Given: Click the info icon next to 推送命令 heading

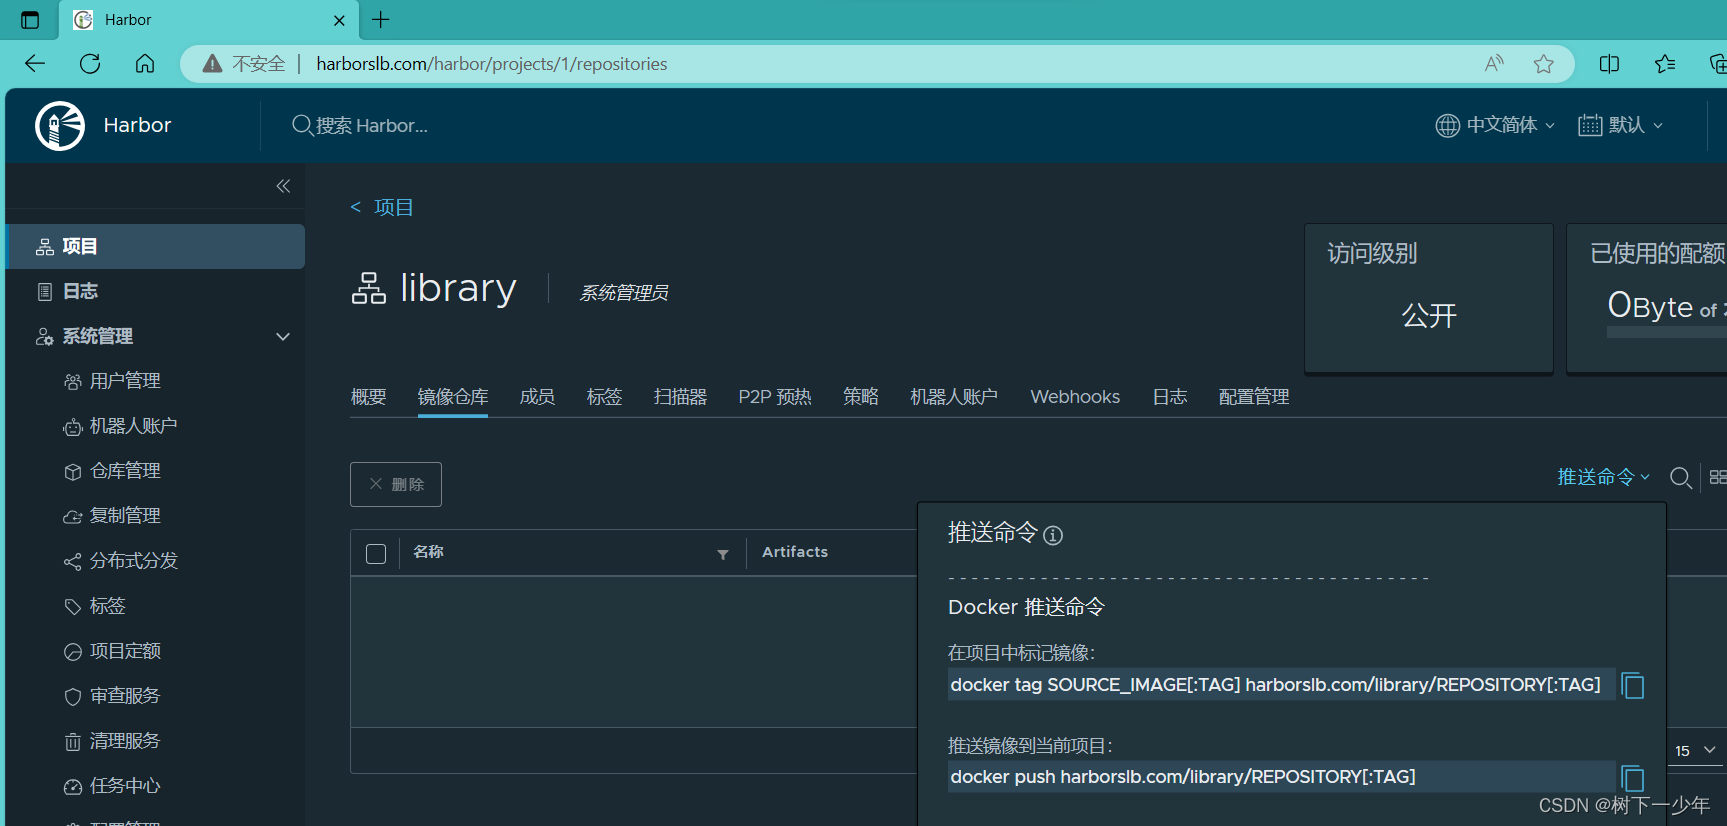Looking at the screenshot, I should (1053, 535).
